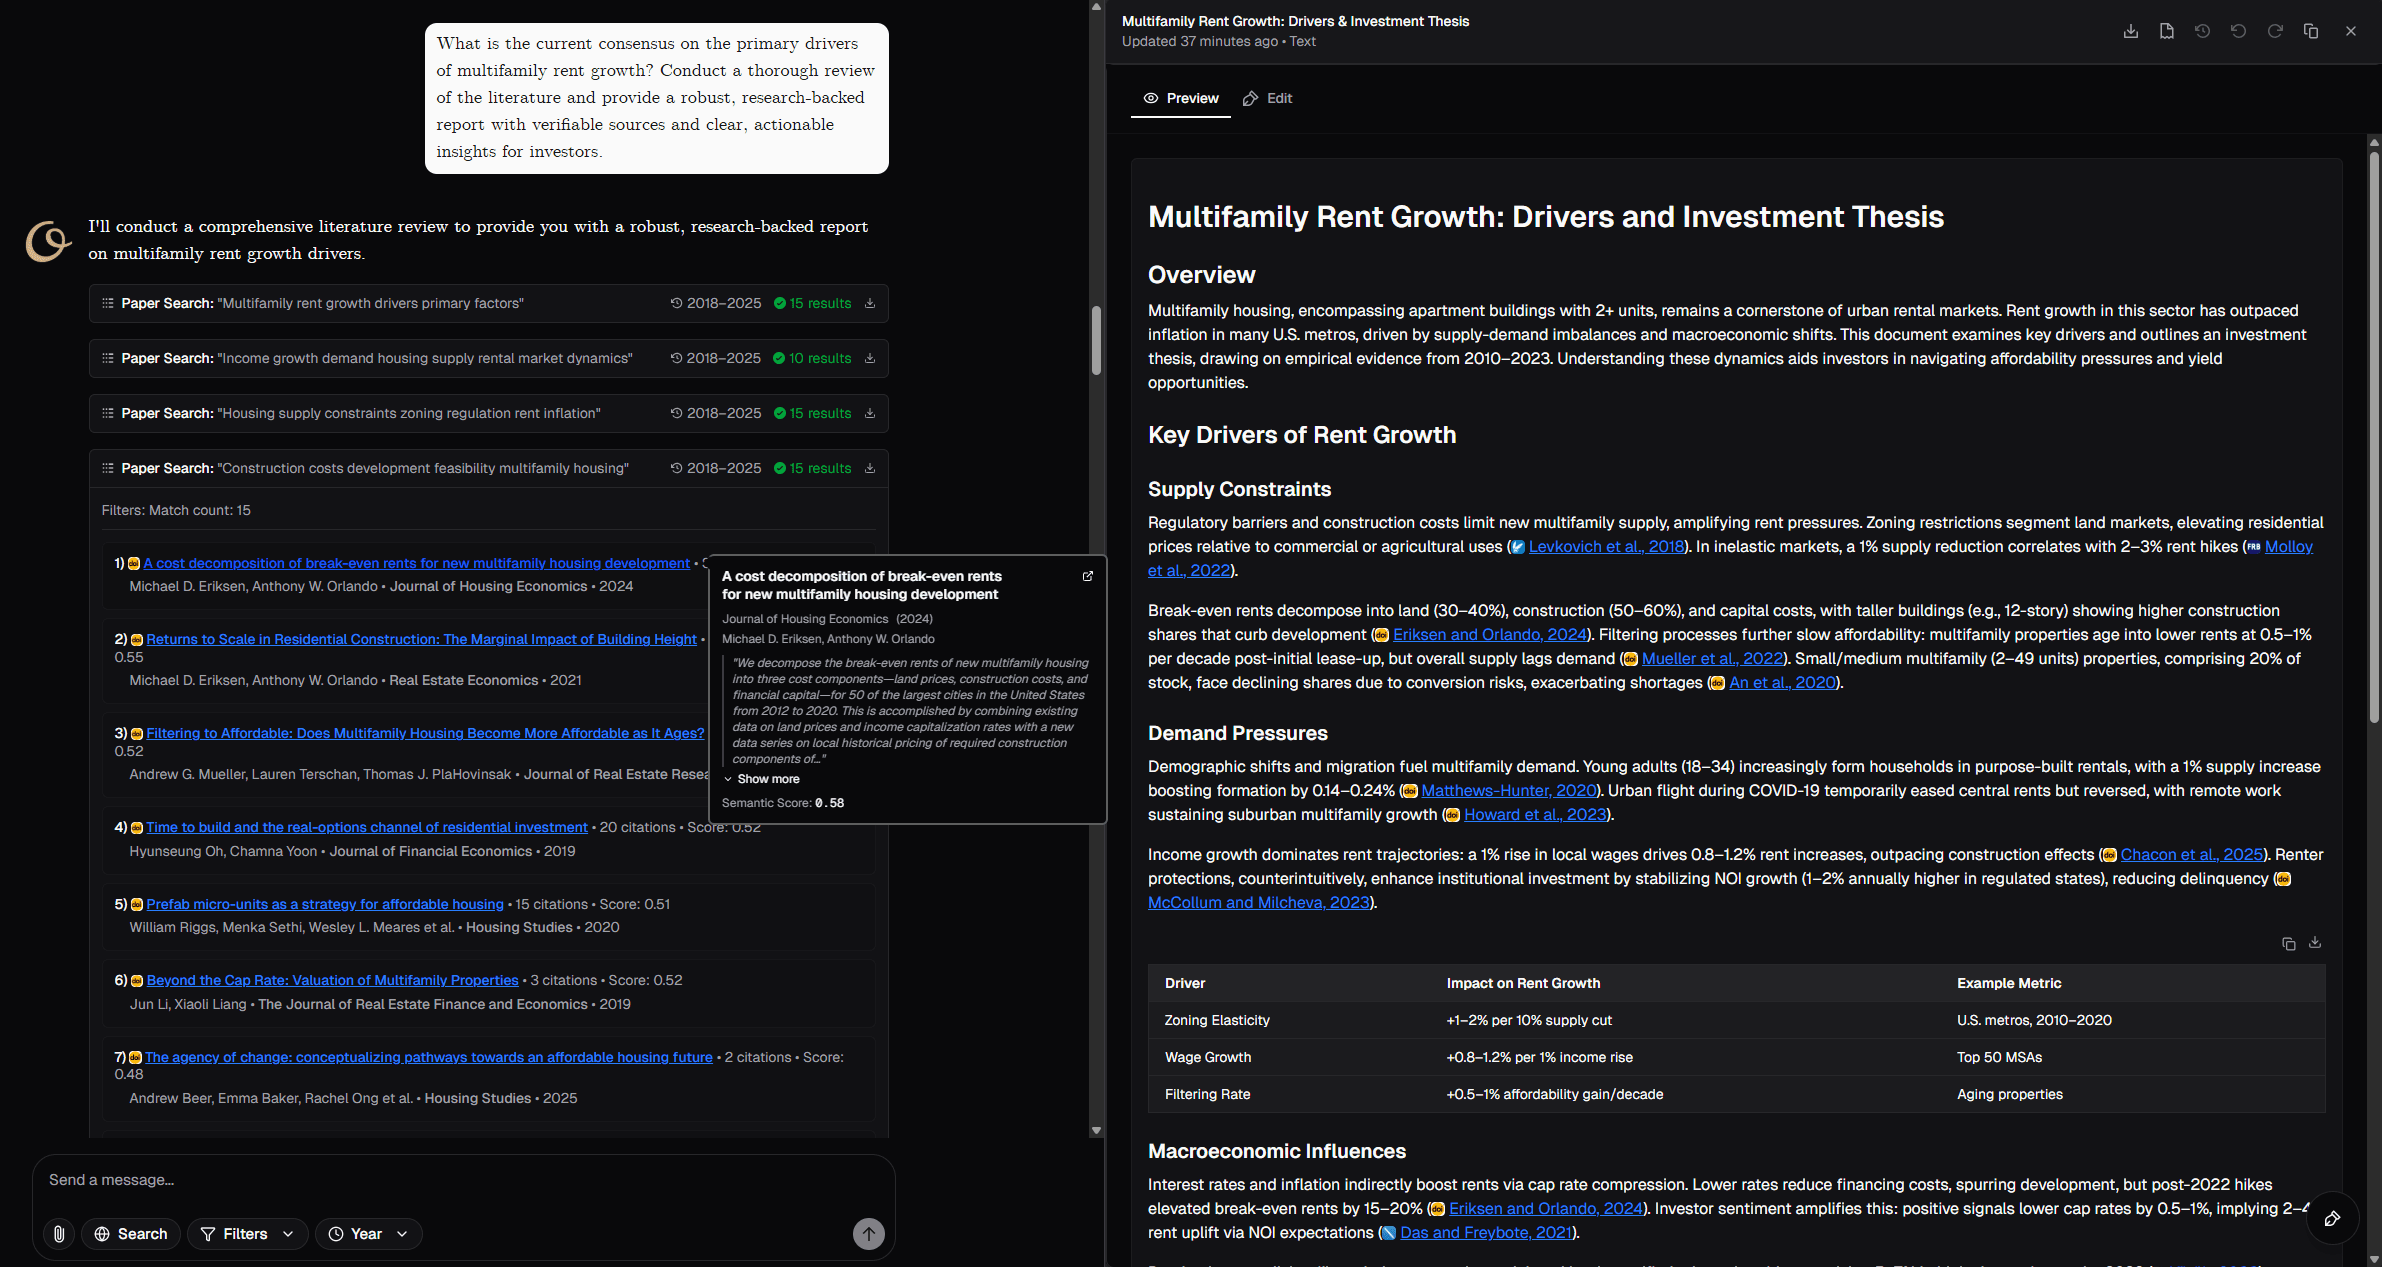The width and height of the screenshot is (2382, 1267).
Task: Open the Preview tab of the report
Action: point(1180,98)
